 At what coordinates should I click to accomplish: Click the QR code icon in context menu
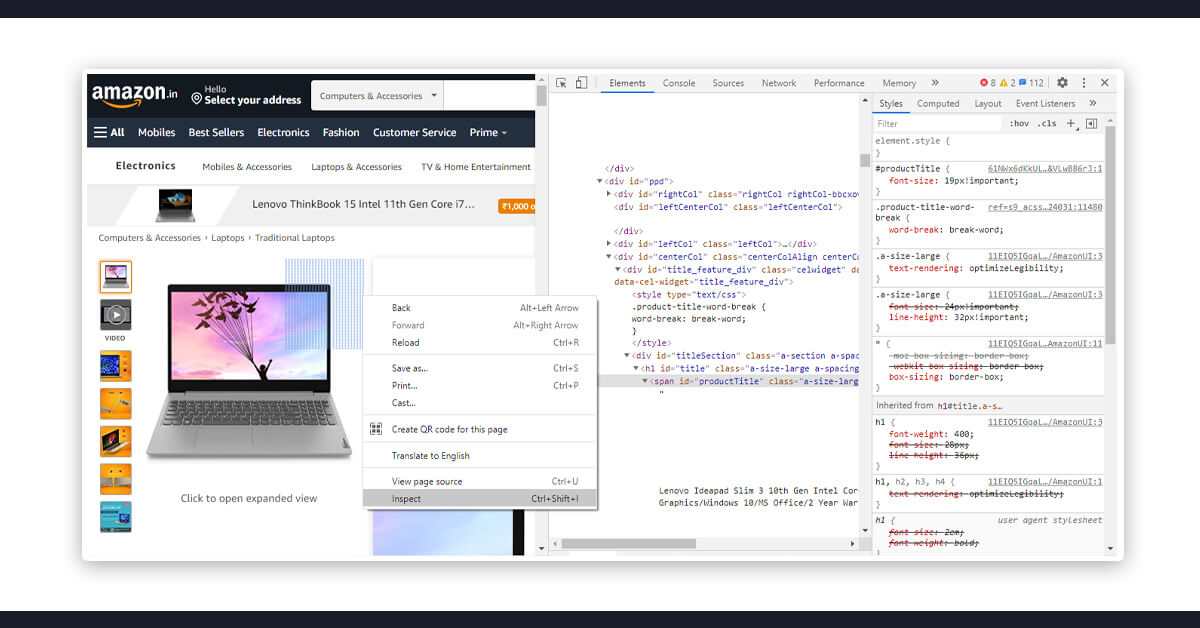point(376,429)
